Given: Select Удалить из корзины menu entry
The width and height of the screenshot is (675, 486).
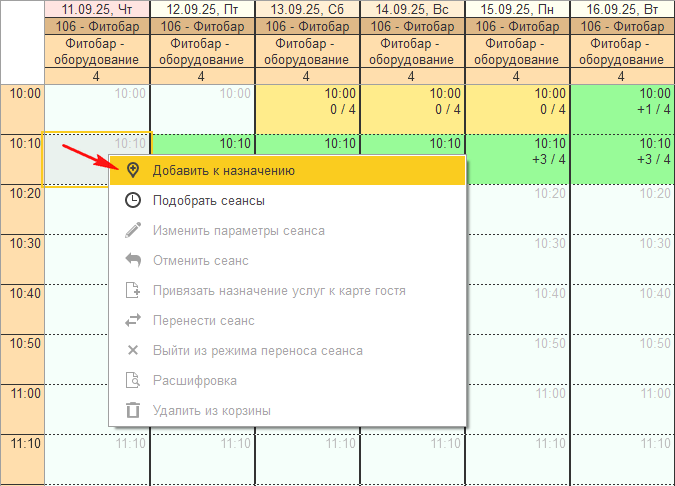Looking at the screenshot, I should click(288, 410).
